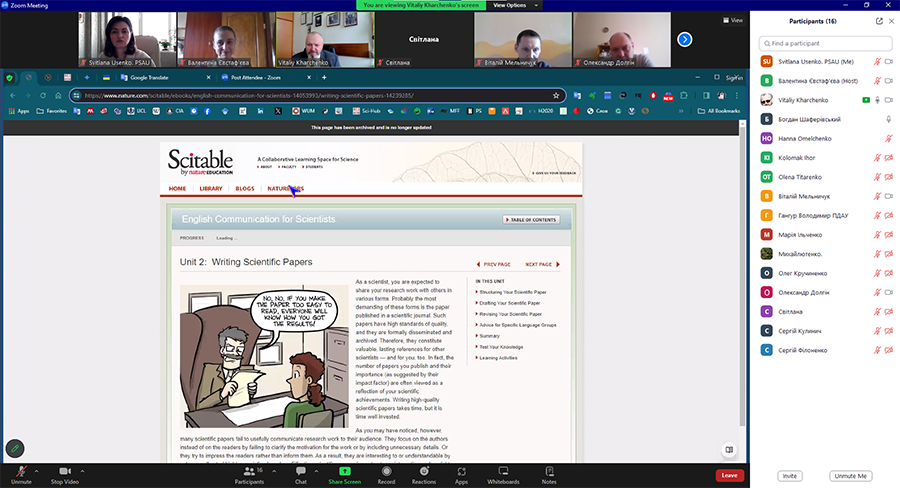Open the Favorites bookmarks folder
The width and height of the screenshot is (900, 488).
click(x=51, y=111)
